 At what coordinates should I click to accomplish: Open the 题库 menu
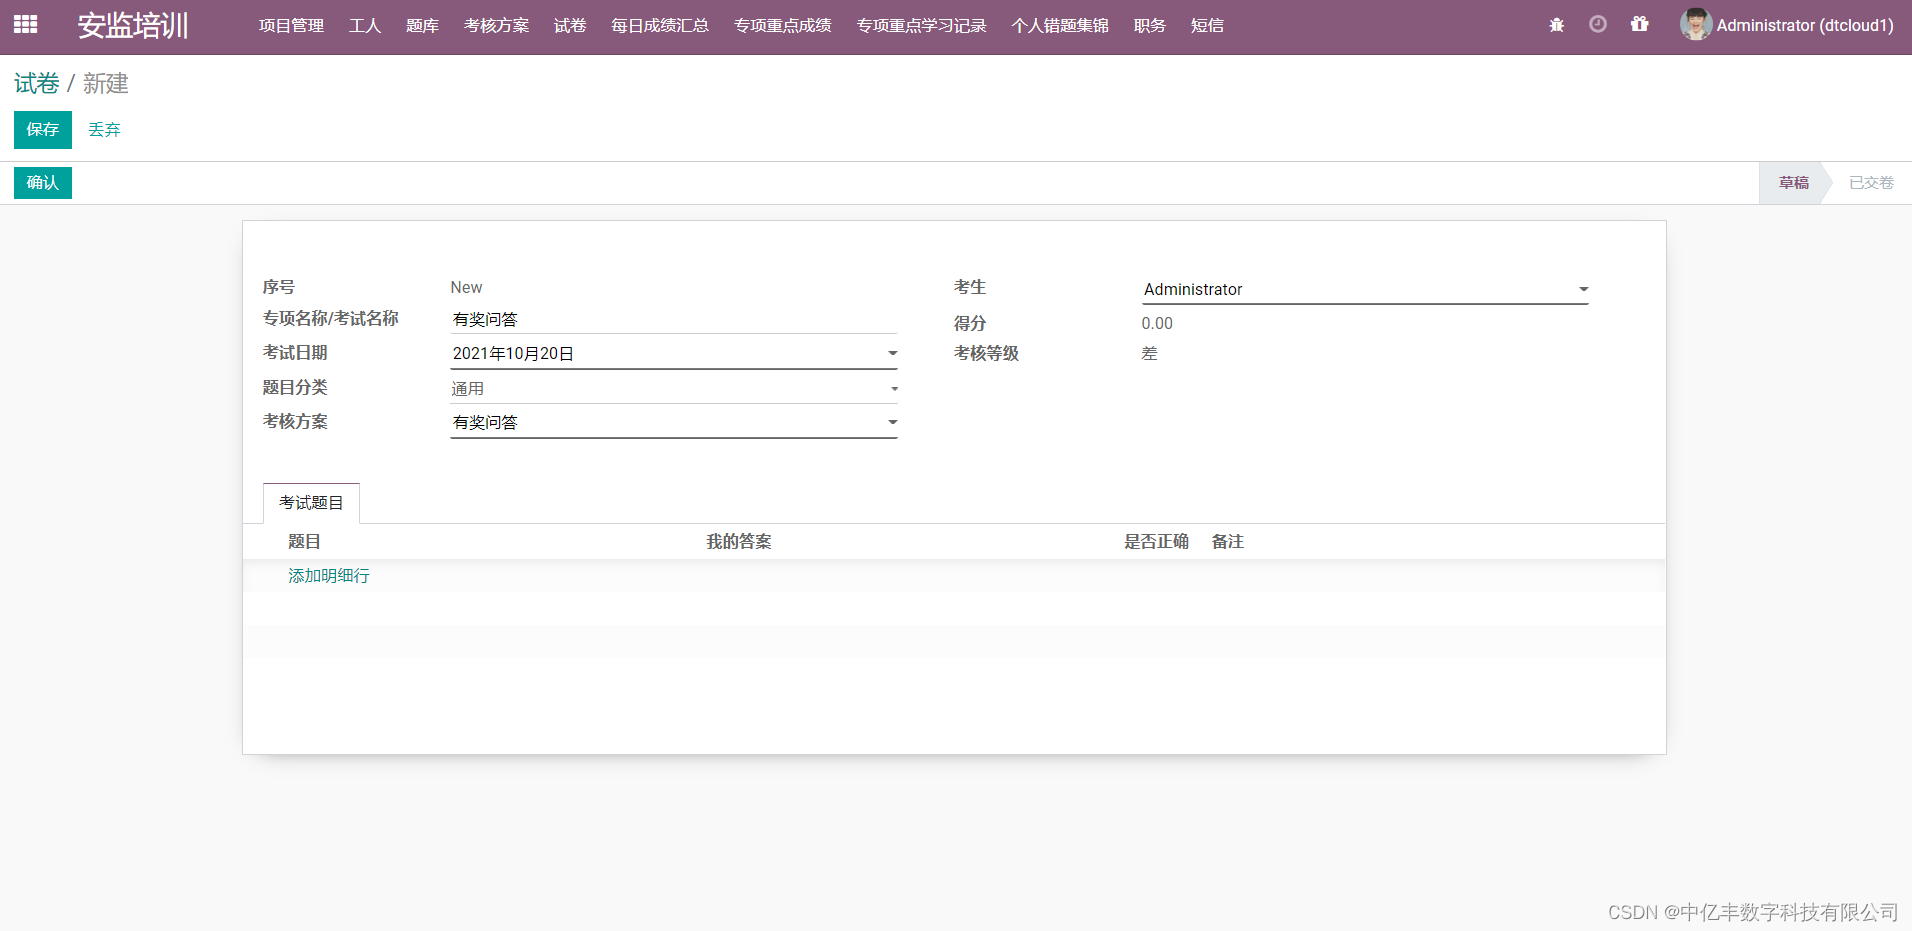(x=422, y=25)
